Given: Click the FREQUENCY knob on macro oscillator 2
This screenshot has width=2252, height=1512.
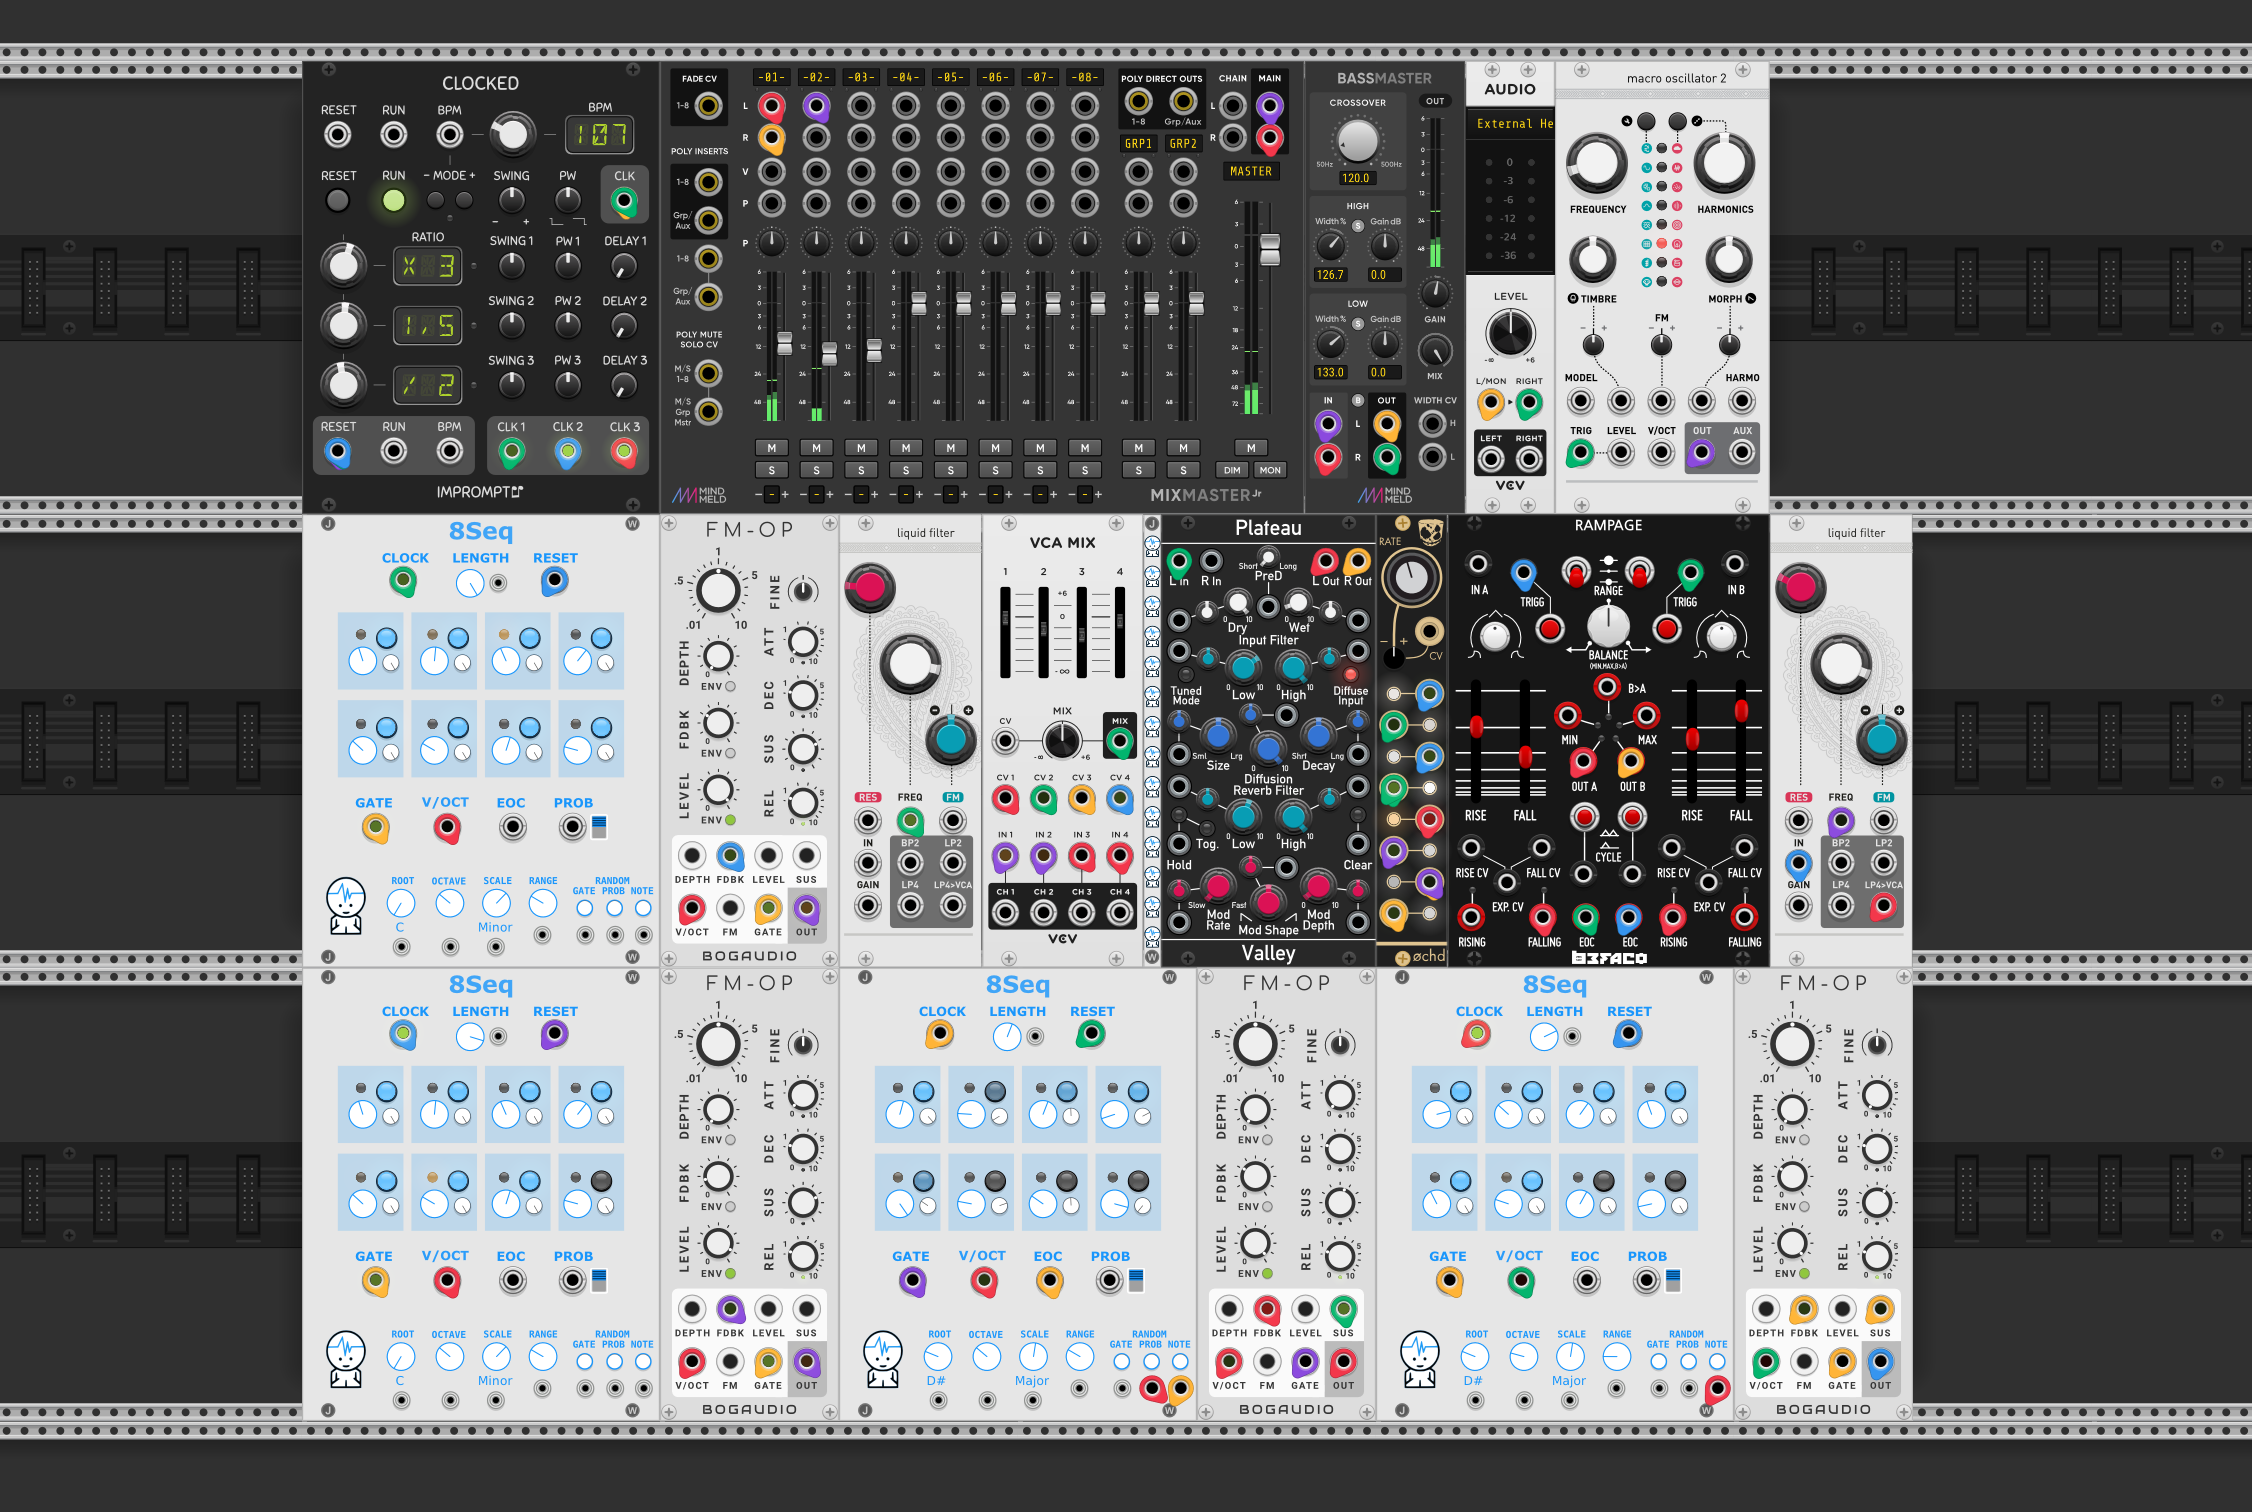Looking at the screenshot, I should 1596,163.
